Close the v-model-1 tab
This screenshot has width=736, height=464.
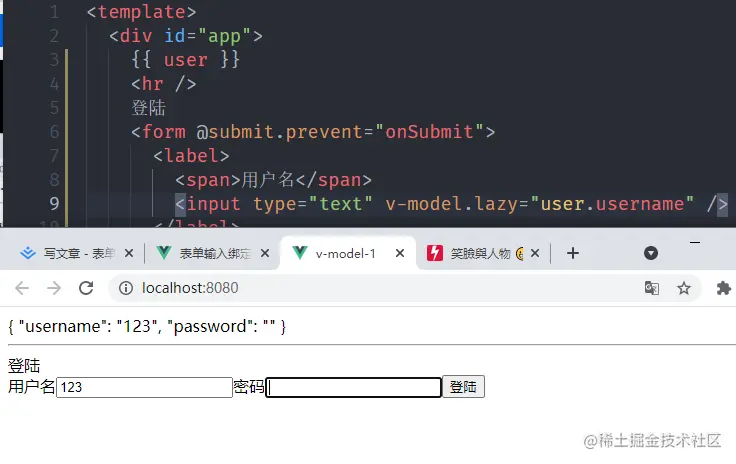click(400, 253)
